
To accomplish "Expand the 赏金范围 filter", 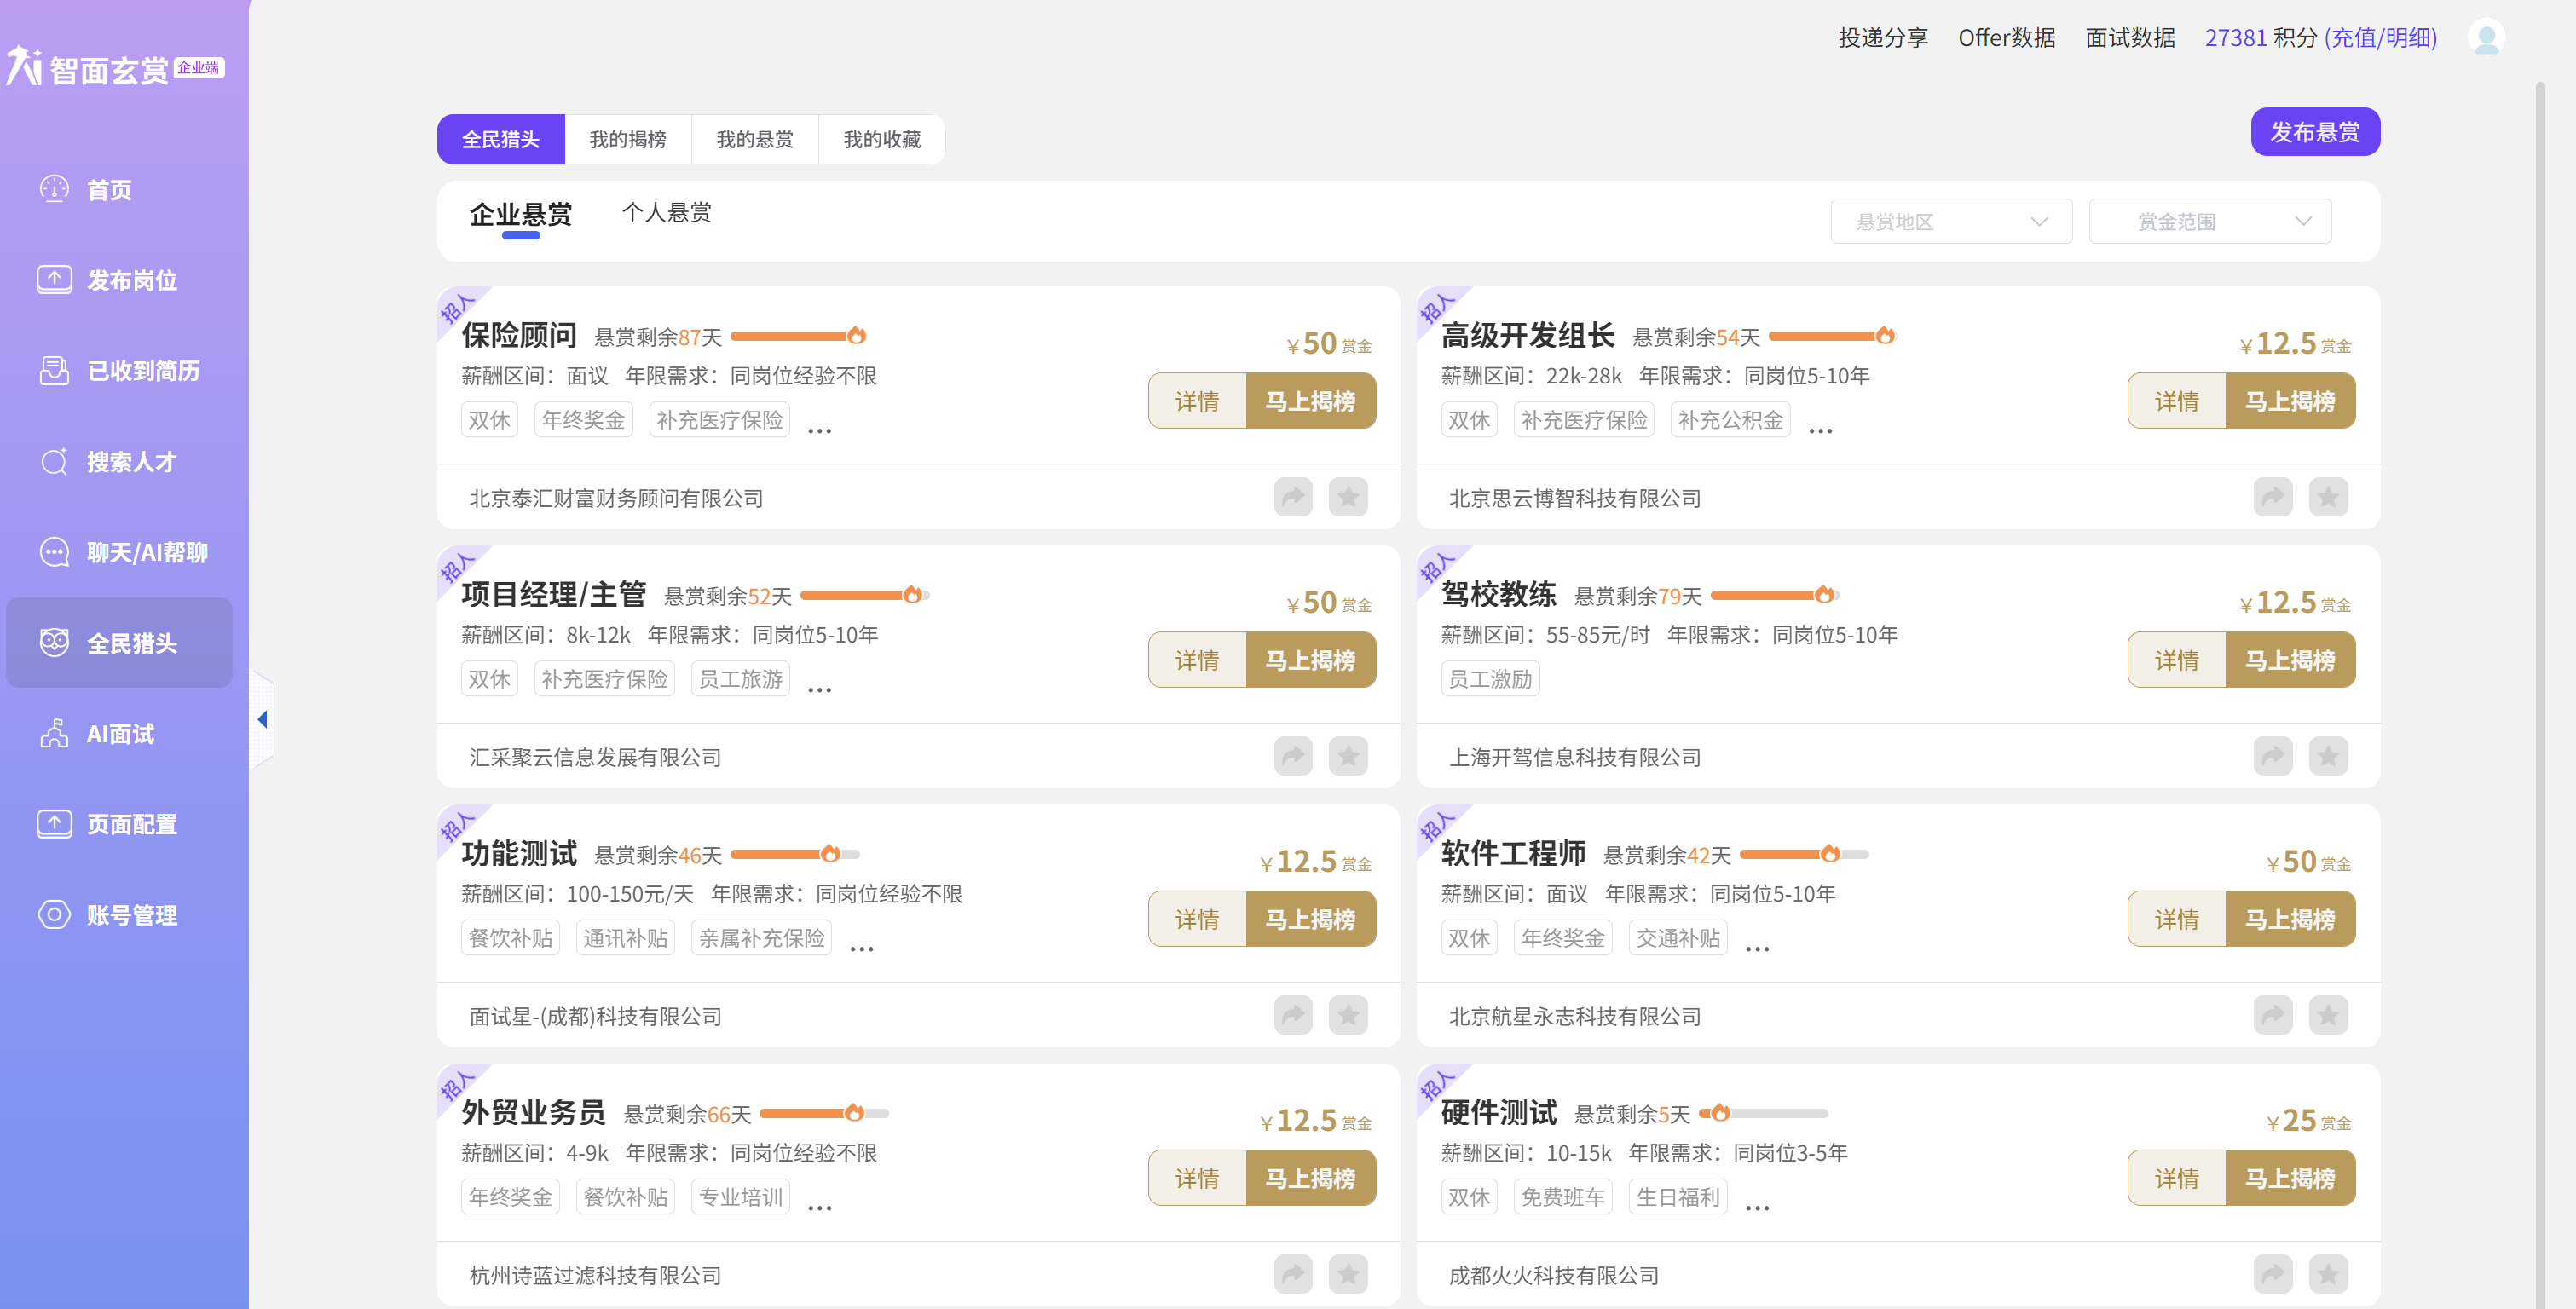I will click(x=2209, y=220).
